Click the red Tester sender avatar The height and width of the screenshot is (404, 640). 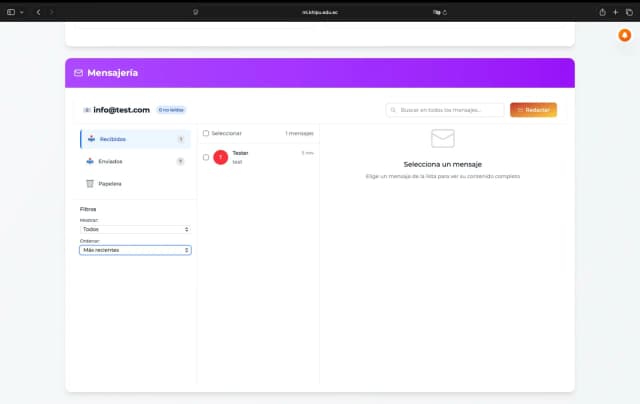(x=221, y=157)
